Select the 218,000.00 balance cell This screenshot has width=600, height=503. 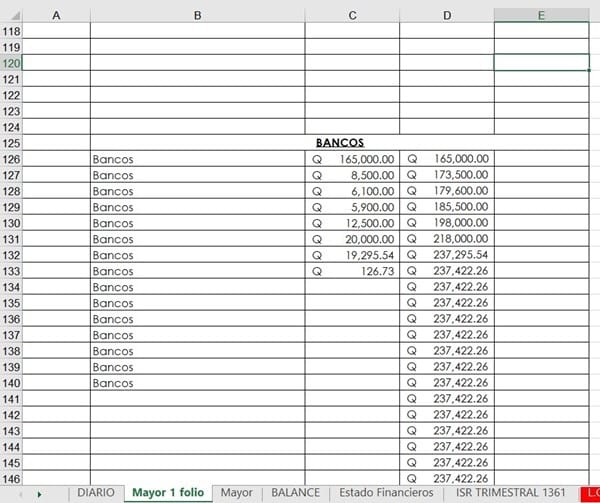pyautogui.click(x=447, y=239)
